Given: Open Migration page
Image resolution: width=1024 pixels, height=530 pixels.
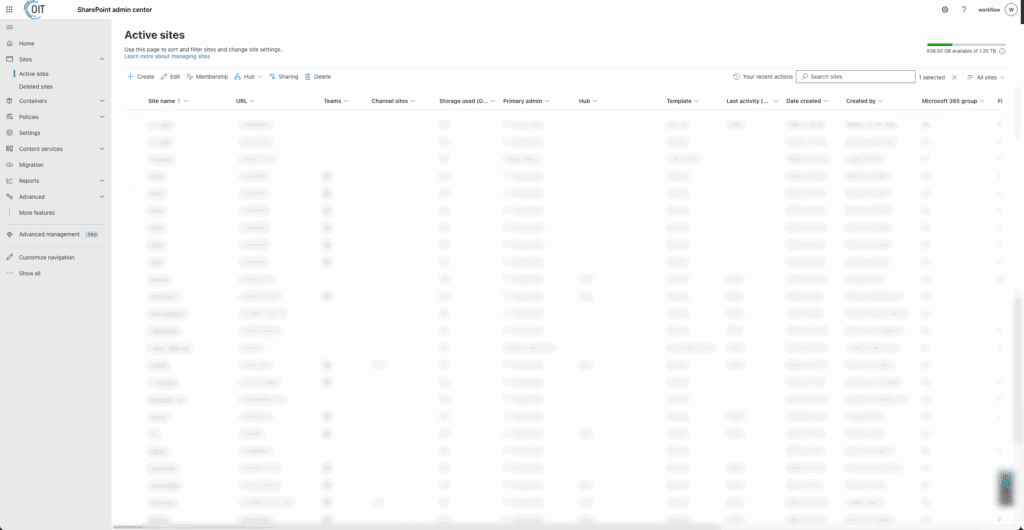Looking at the screenshot, I should click(31, 164).
